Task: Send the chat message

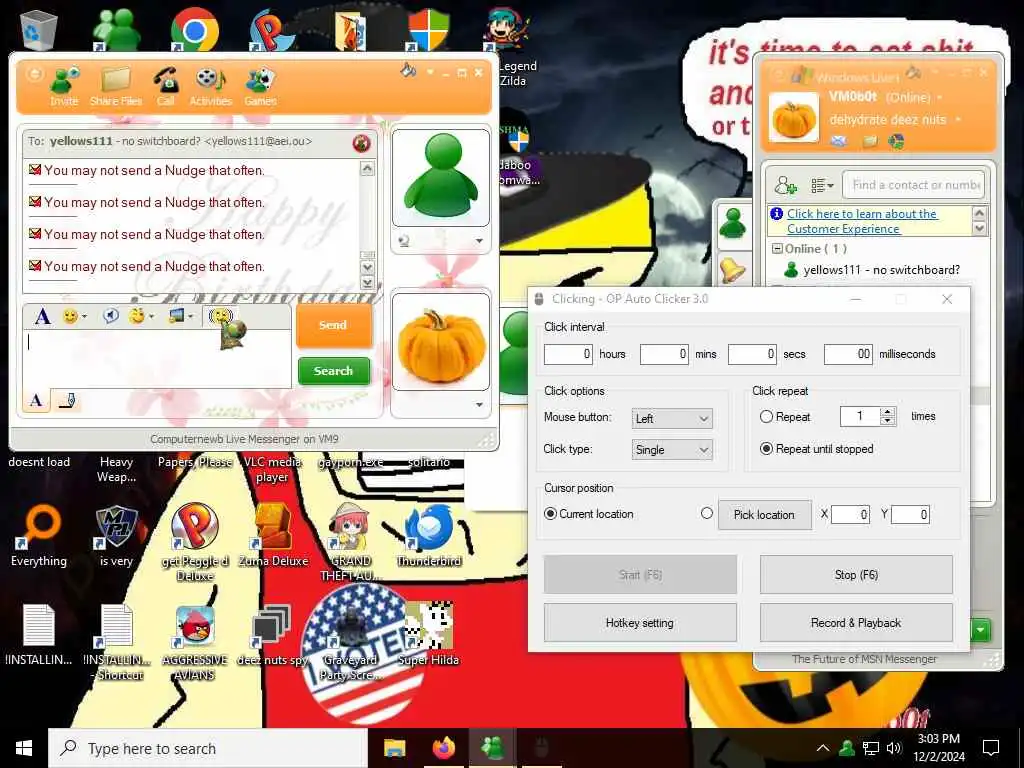Action: point(334,325)
